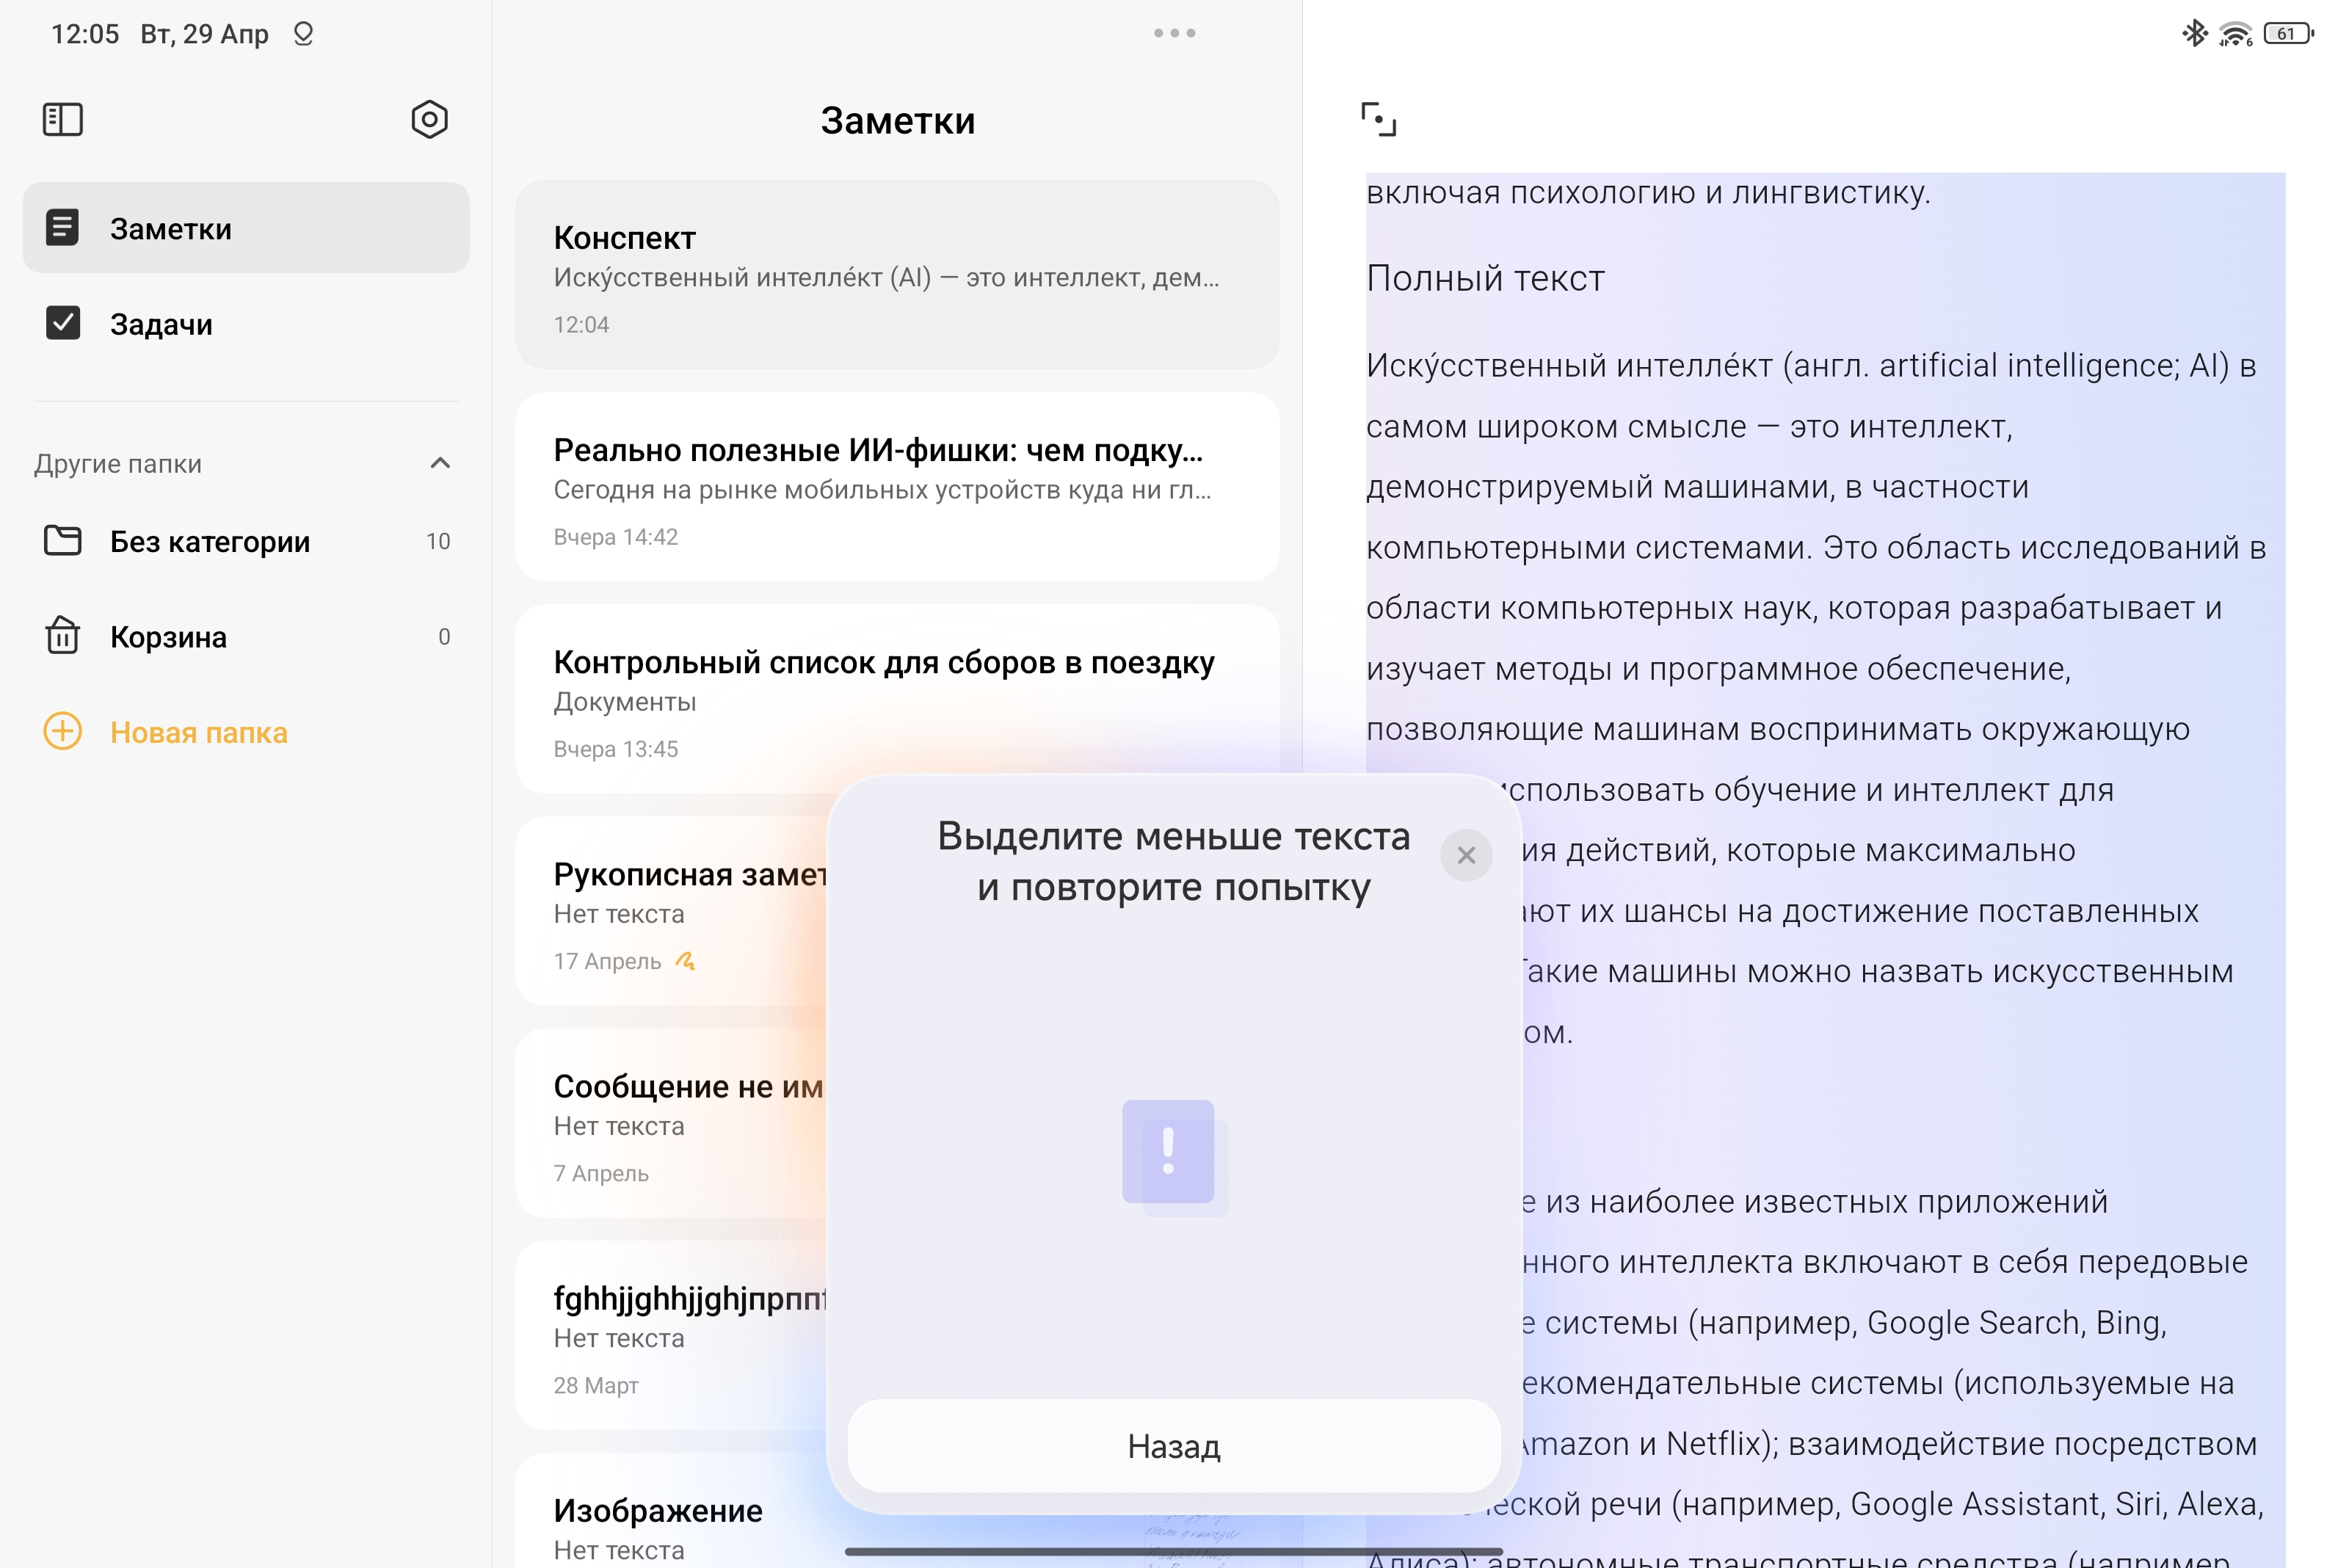Collapse the Другие папки list
This screenshot has width=2349, height=1568.
coord(440,462)
